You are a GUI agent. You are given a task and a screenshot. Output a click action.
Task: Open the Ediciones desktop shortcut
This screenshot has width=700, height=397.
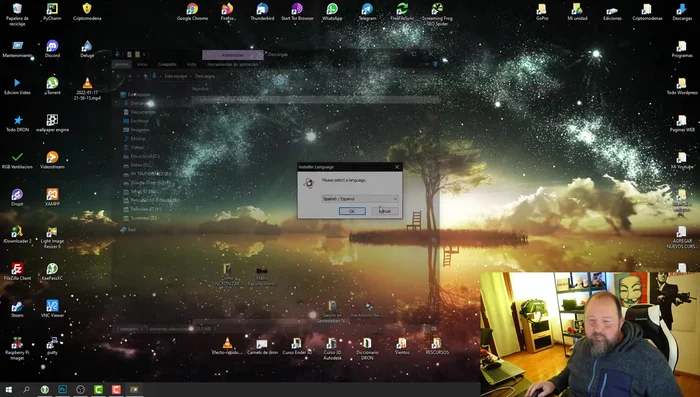(x=612, y=12)
